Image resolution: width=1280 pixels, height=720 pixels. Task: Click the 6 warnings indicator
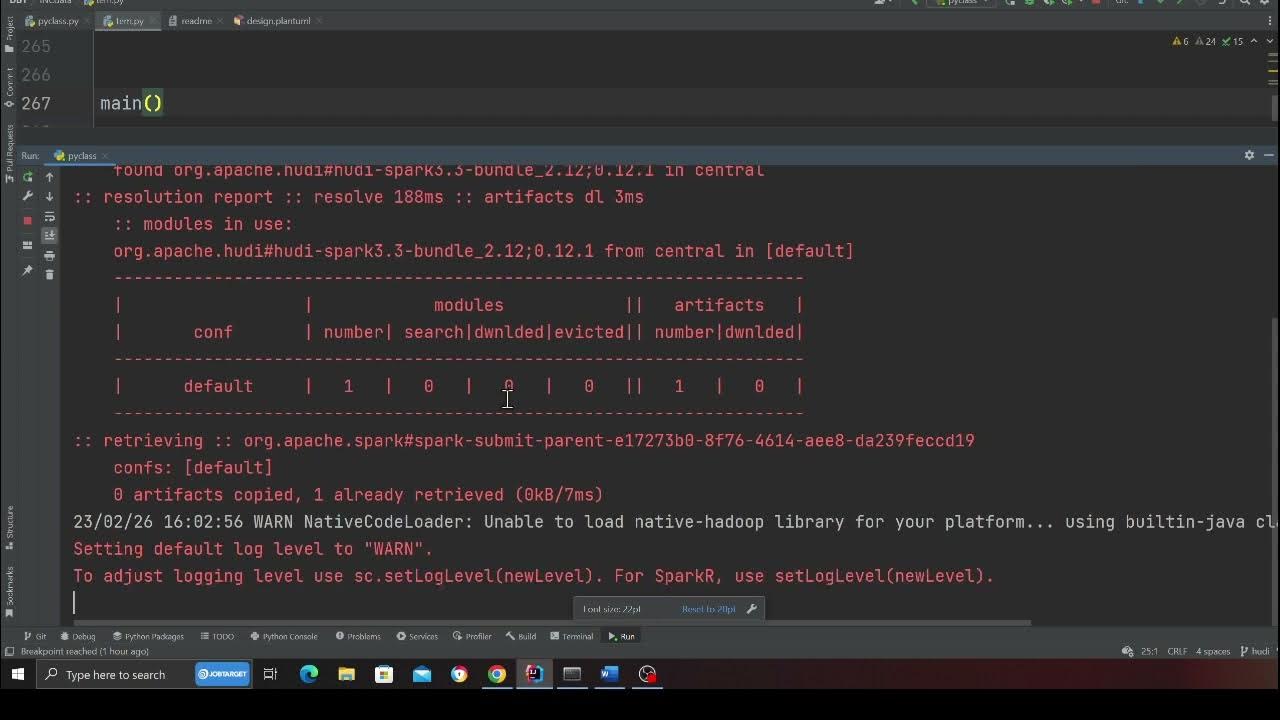(1180, 41)
